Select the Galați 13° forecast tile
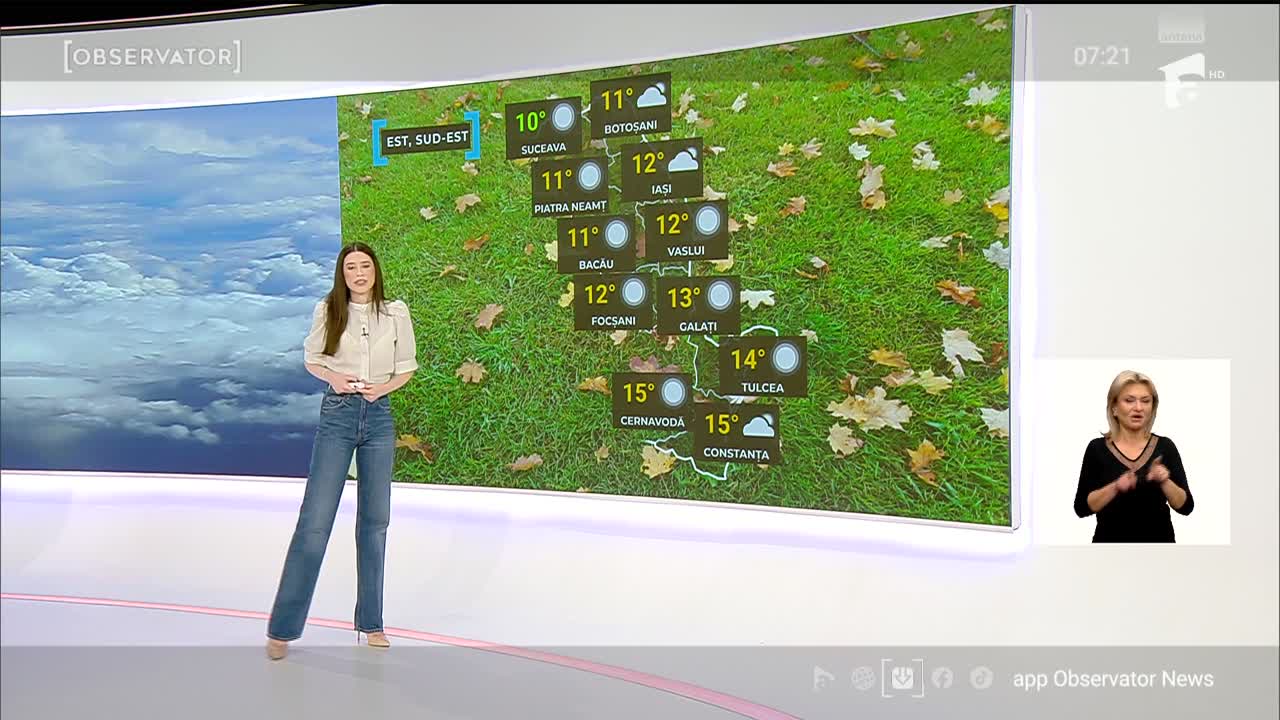Screen dimensions: 1280x720 click(x=697, y=305)
